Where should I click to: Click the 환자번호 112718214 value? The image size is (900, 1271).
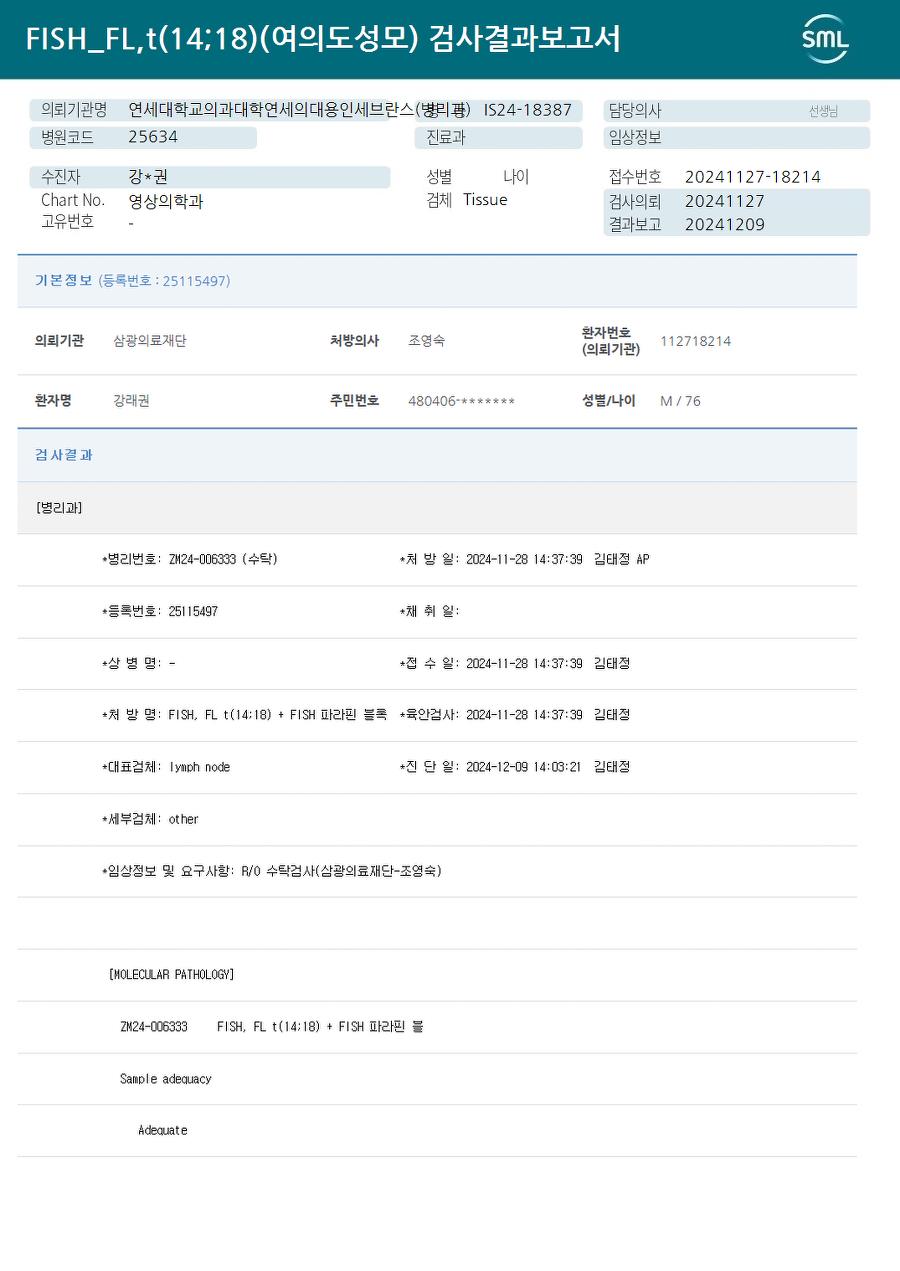click(x=695, y=341)
